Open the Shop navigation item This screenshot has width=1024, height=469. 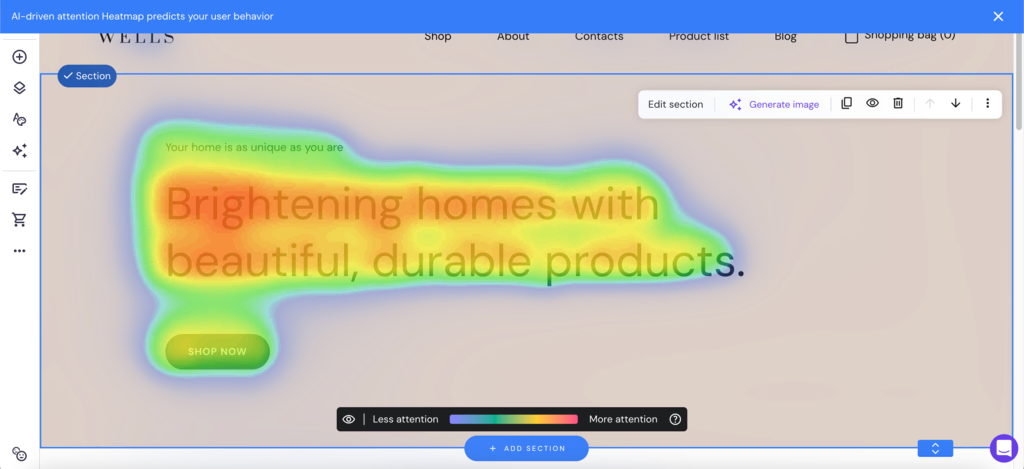[x=438, y=36]
